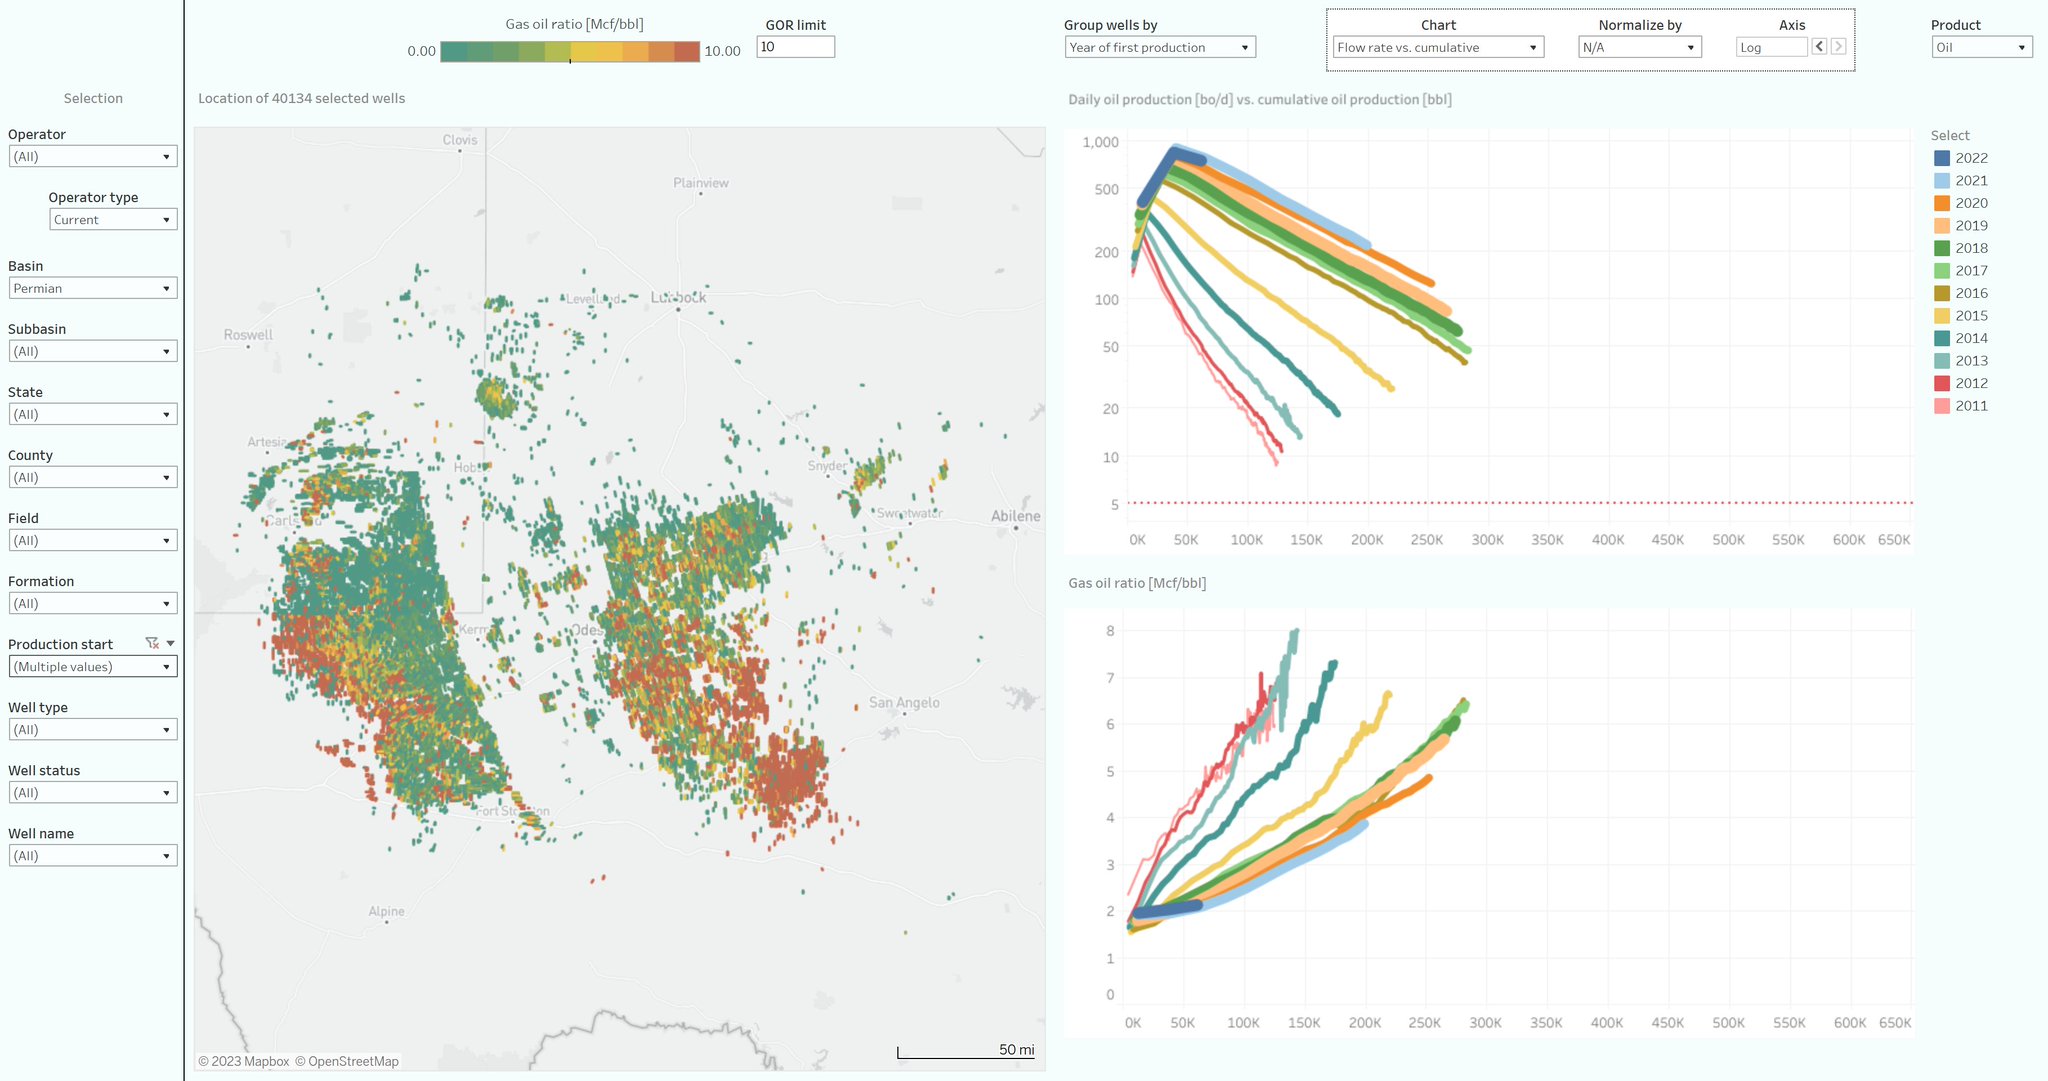Click the GOR limit input field
Image resolution: width=2048 pixels, height=1081 pixels.
click(x=795, y=47)
